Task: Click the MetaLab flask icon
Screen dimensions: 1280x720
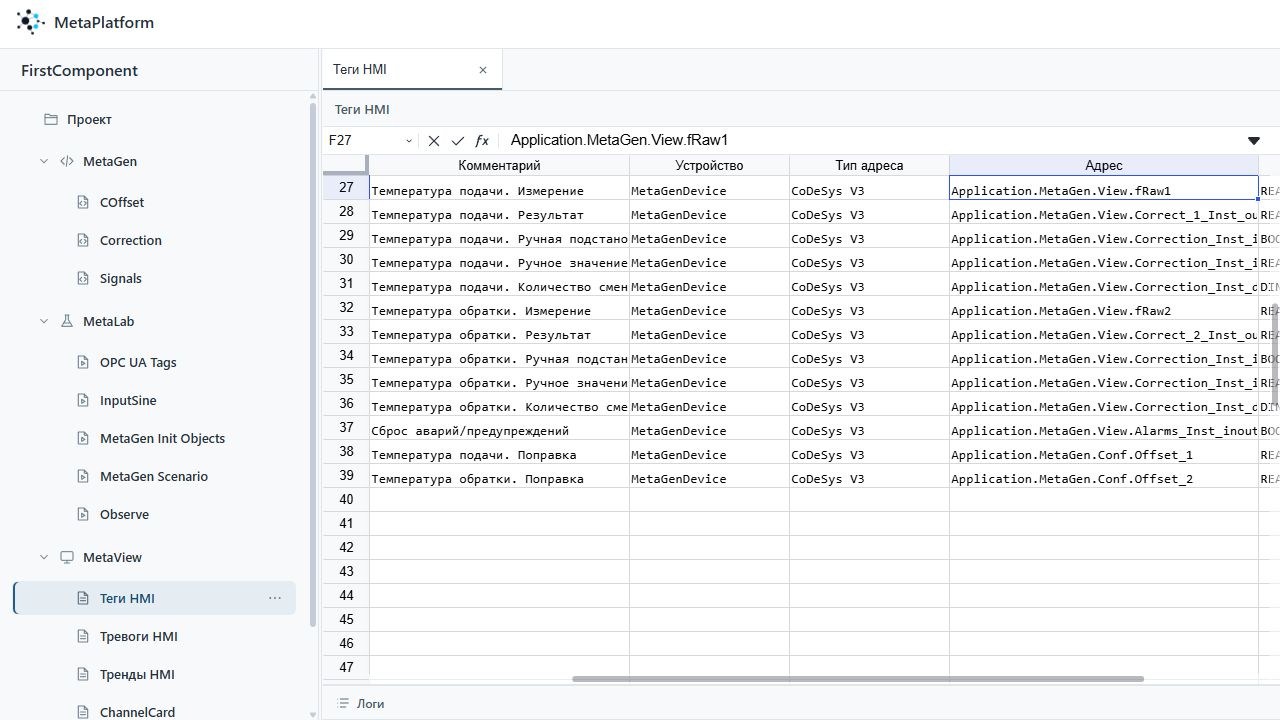Action: click(x=67, y=321)
